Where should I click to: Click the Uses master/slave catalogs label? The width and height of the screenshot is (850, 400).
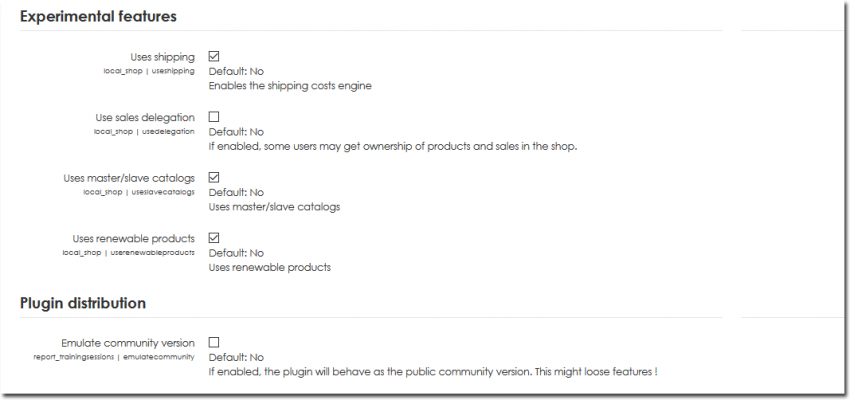coord(129,178)
